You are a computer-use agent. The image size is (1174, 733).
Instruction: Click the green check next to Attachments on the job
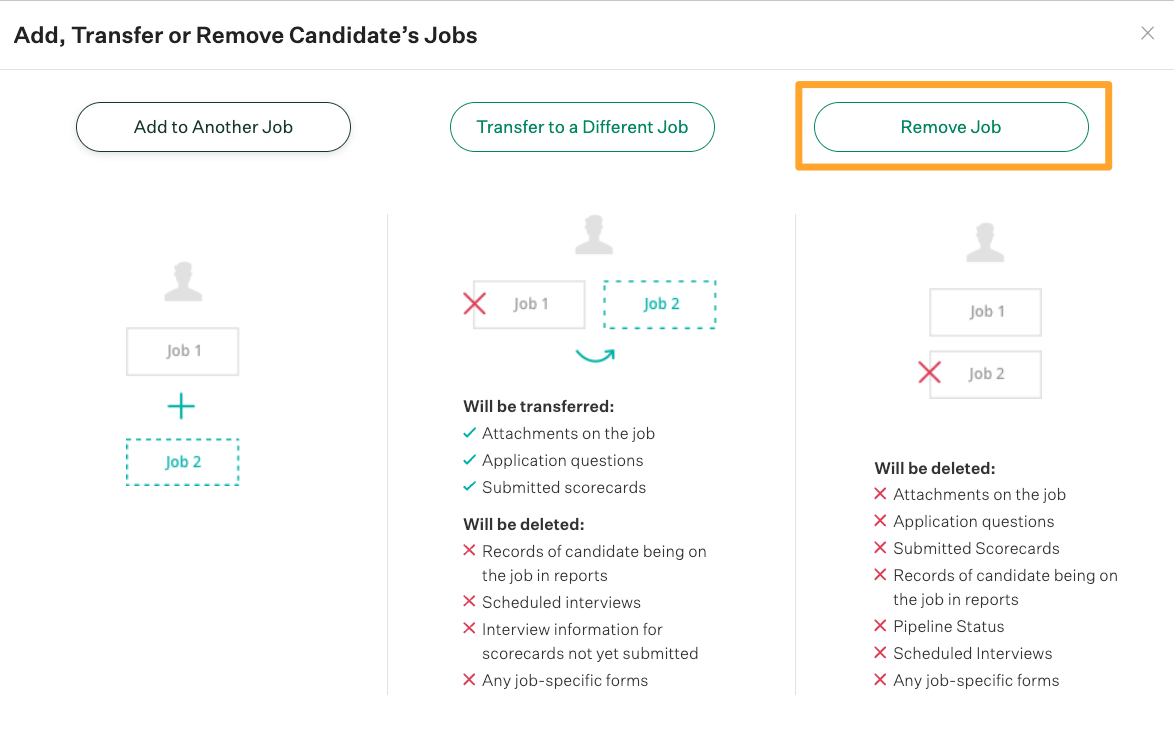pyautogui.click(x=469, y=433)
